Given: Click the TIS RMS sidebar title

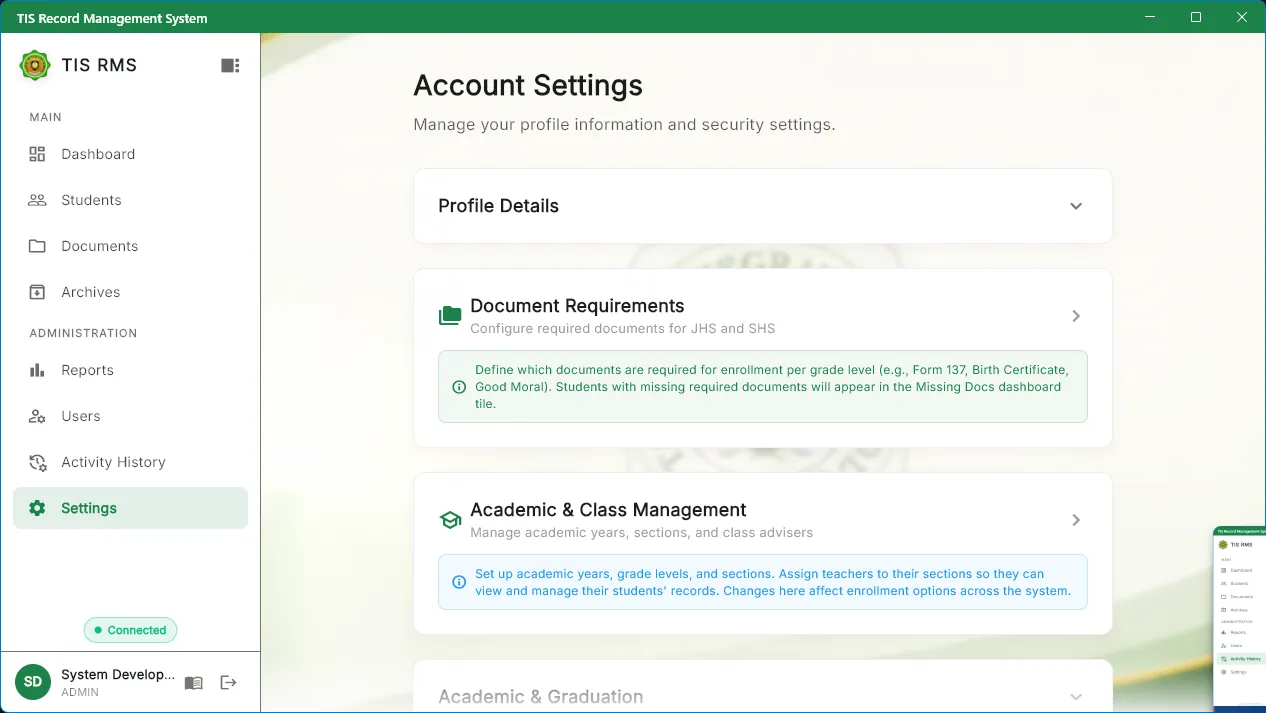Looking at the screenshot, I should pyautogui.click(x=99, y=65).
